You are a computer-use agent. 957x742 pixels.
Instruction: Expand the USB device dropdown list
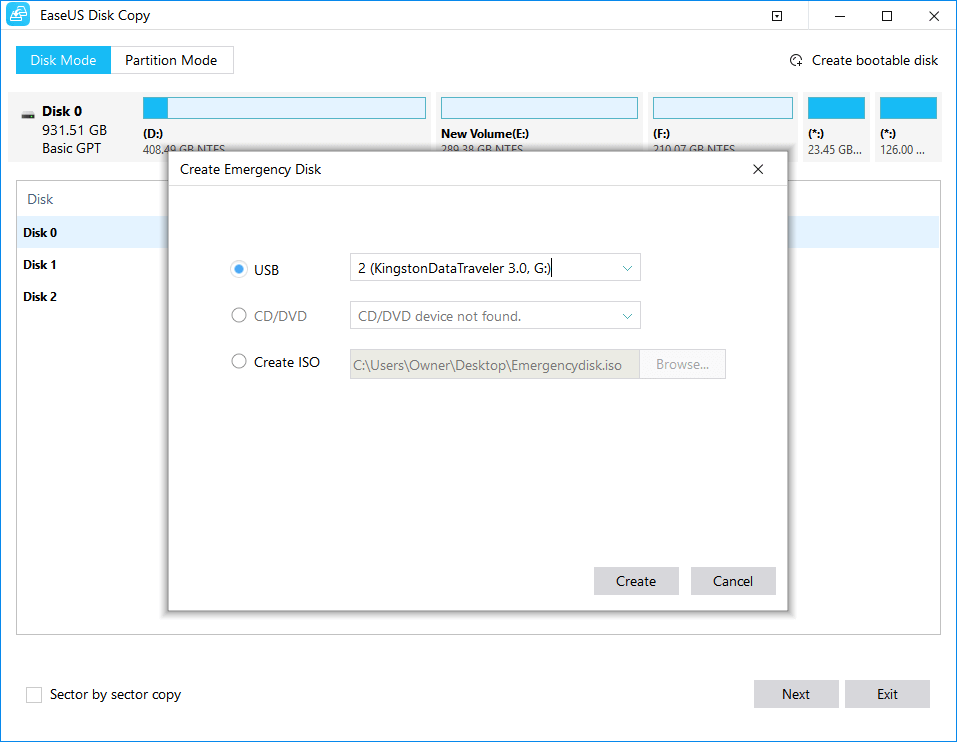(627, 268)
